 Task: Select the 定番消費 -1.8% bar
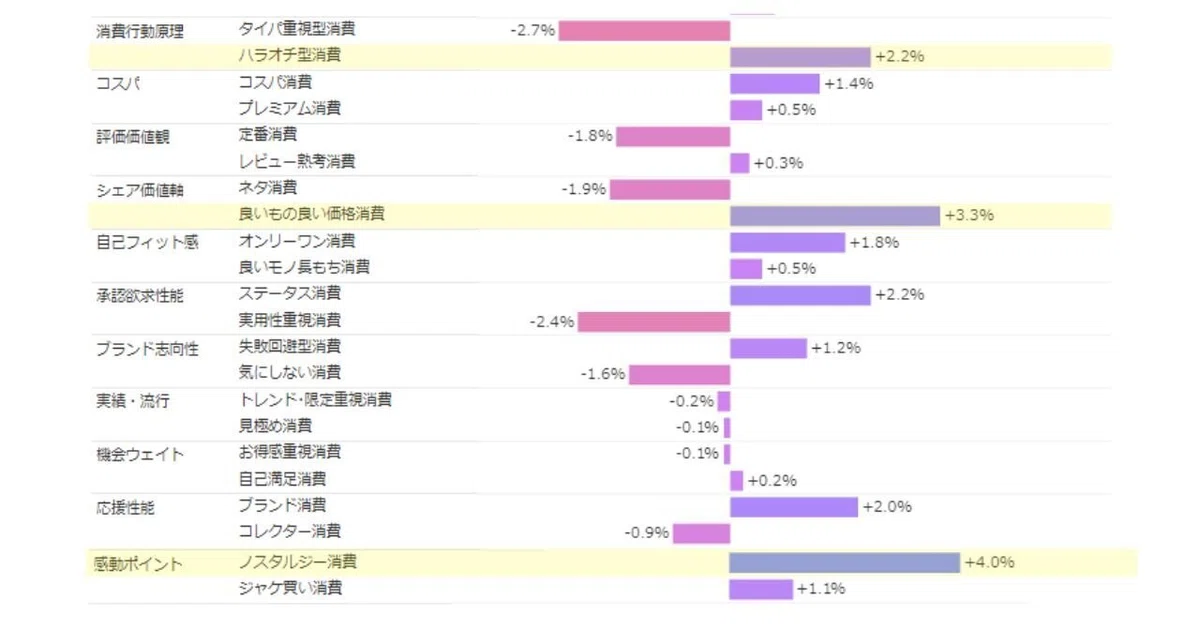[x=674, y=136]
